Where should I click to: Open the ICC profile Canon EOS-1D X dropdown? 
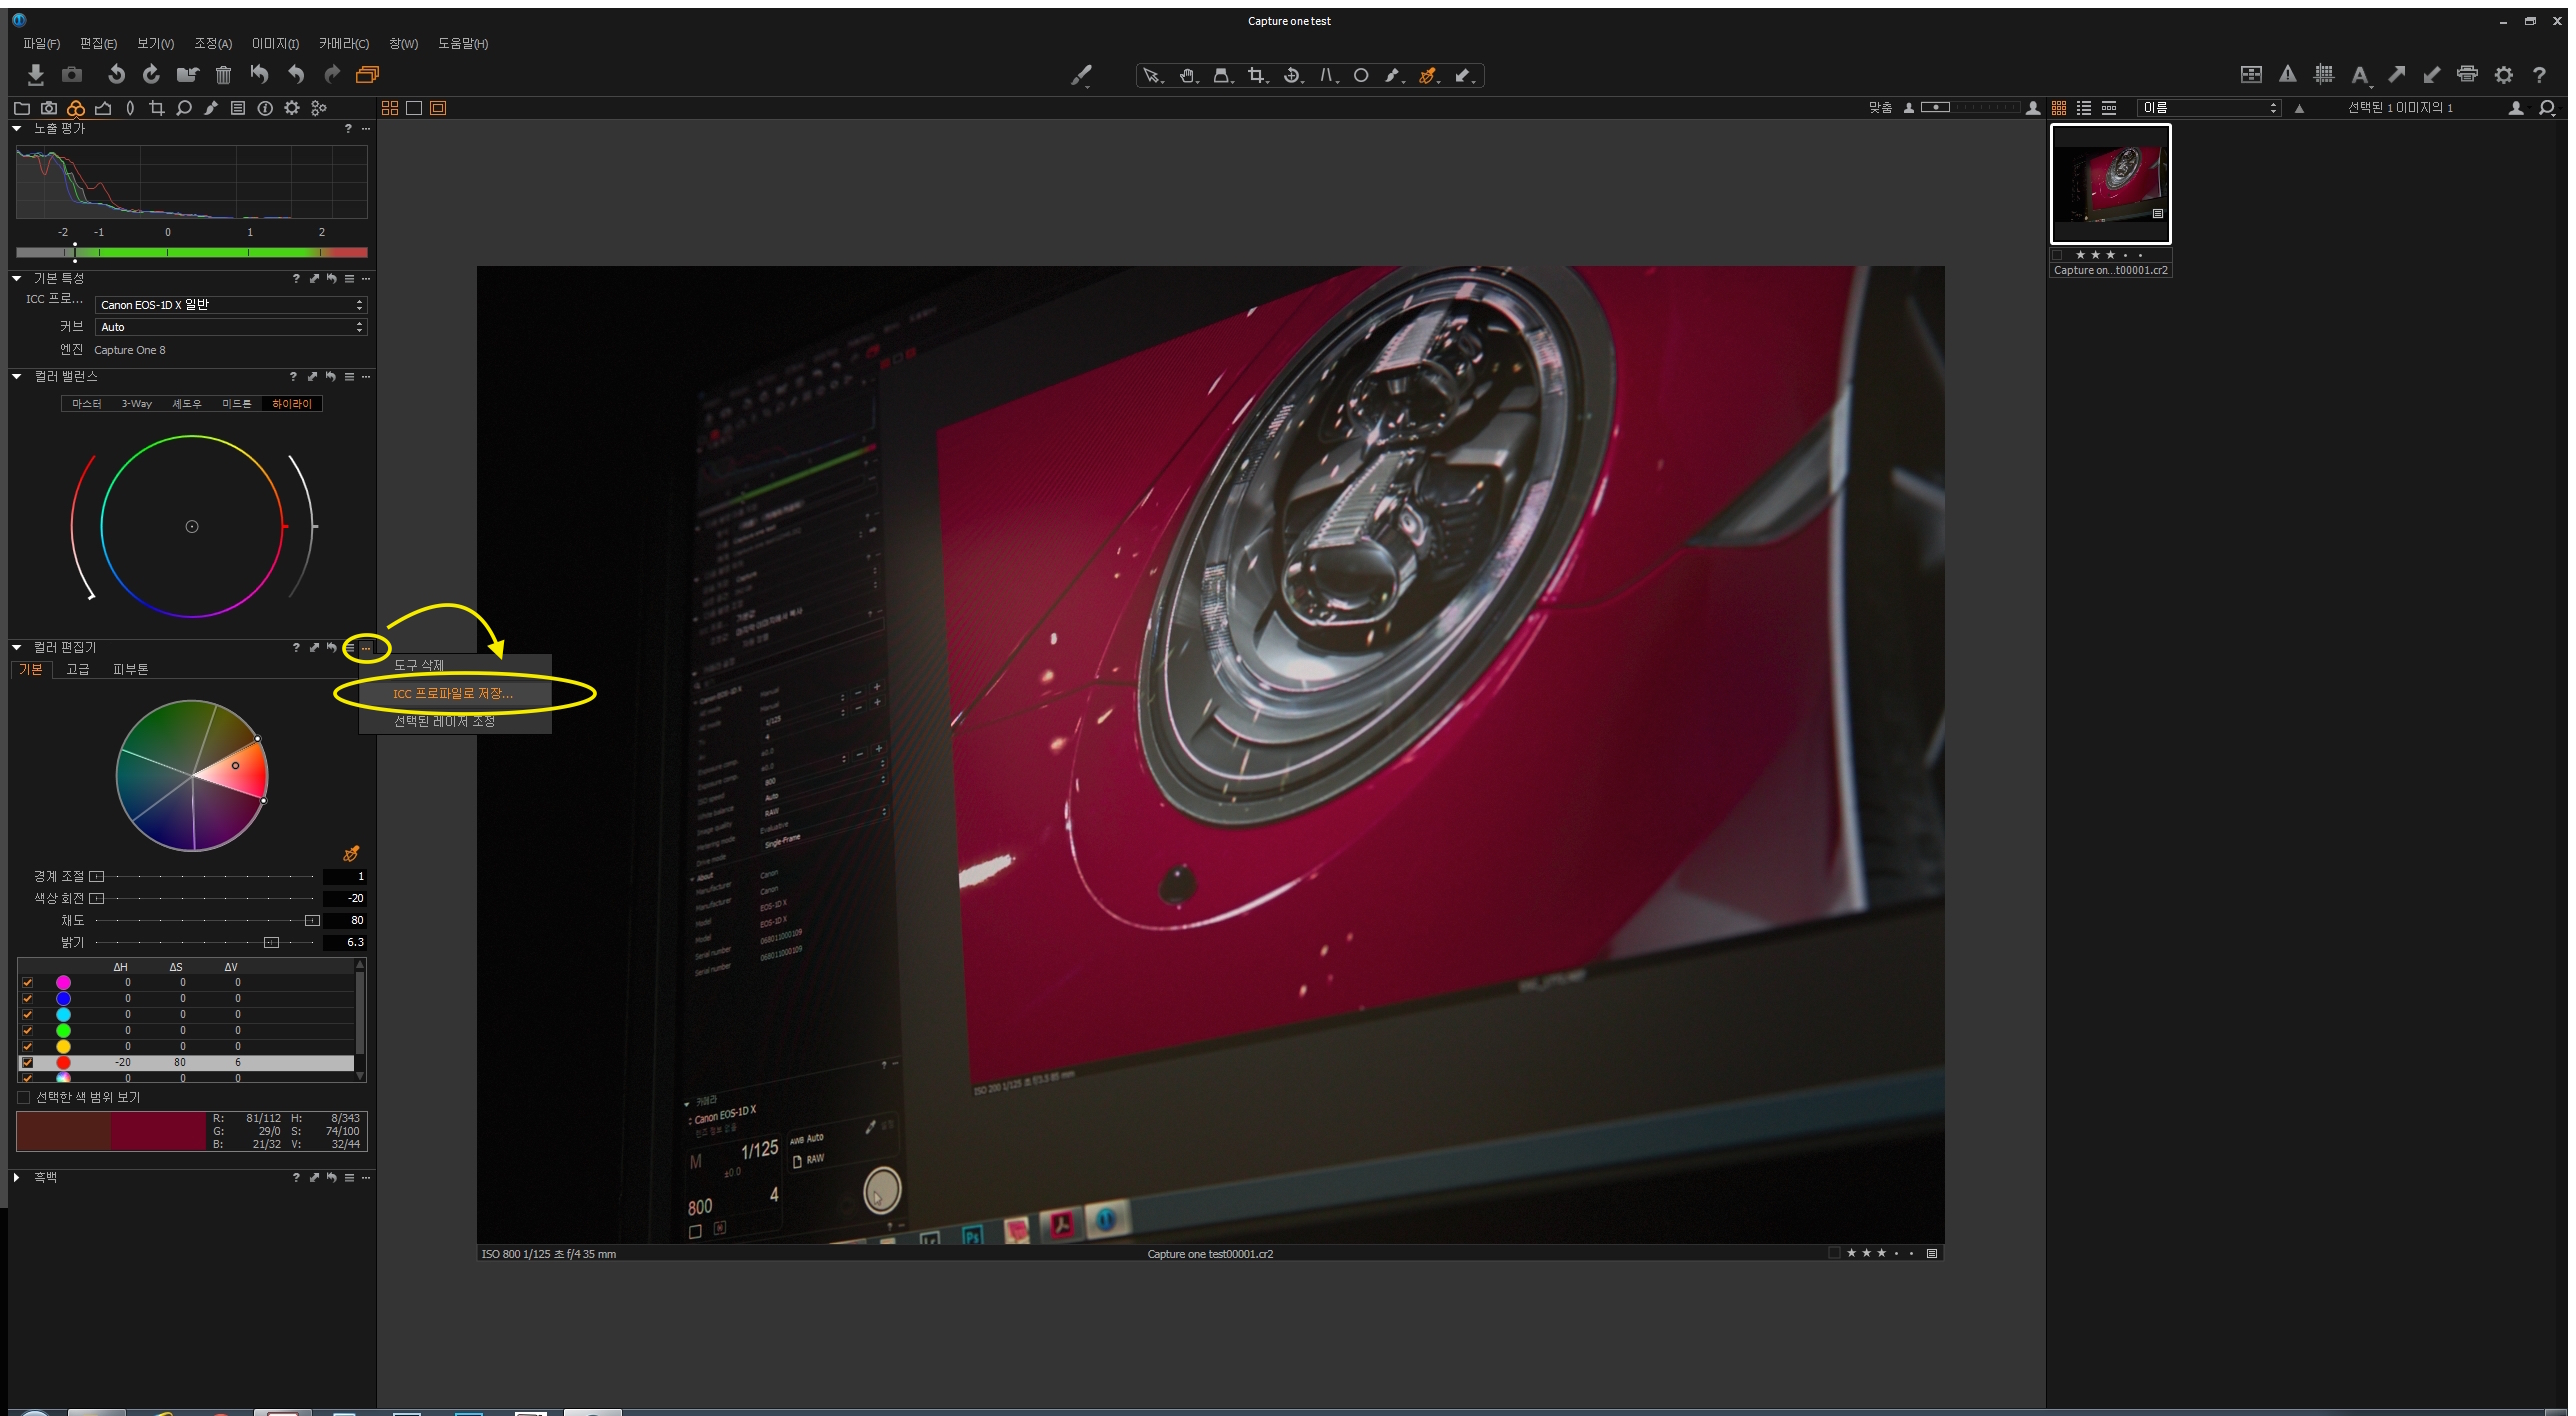tap(231, 305)
